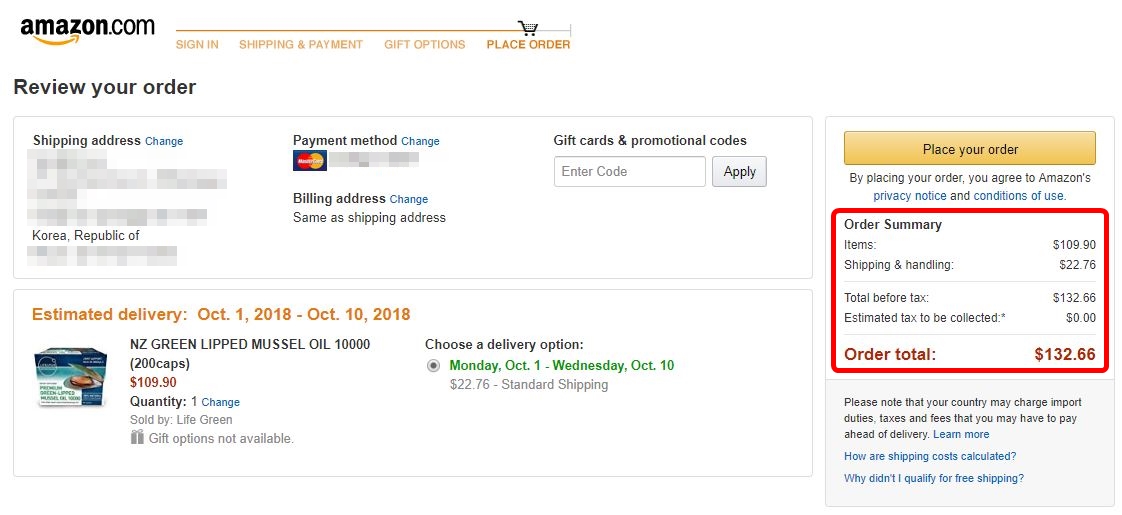Apply the promotional code
This screenshot has width=1122, height=515.
[x=739, y=172]
